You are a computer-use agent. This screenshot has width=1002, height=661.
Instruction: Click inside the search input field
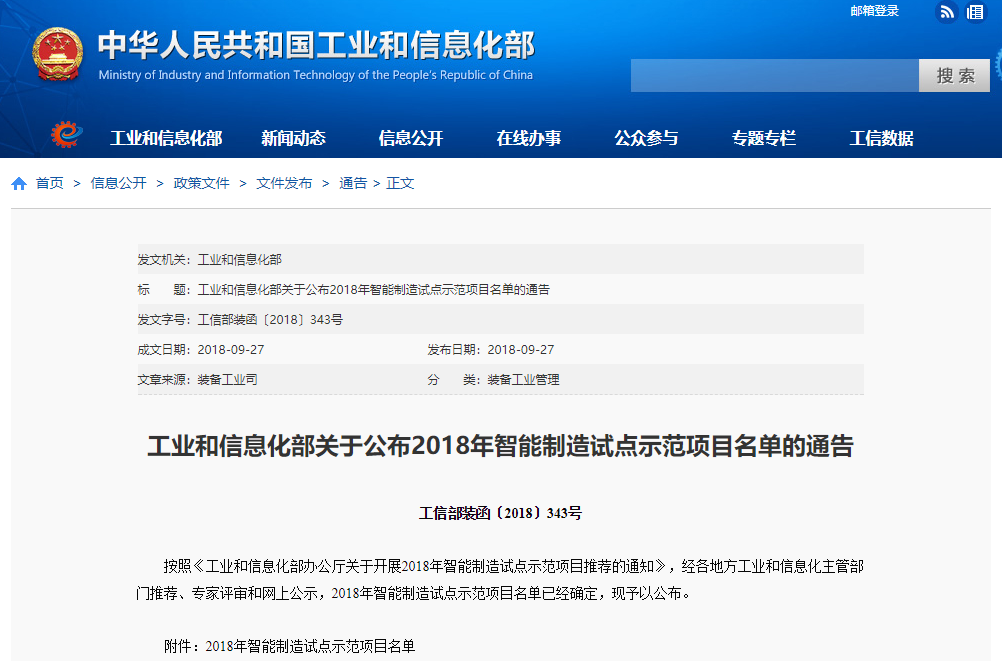click(775, 75)
